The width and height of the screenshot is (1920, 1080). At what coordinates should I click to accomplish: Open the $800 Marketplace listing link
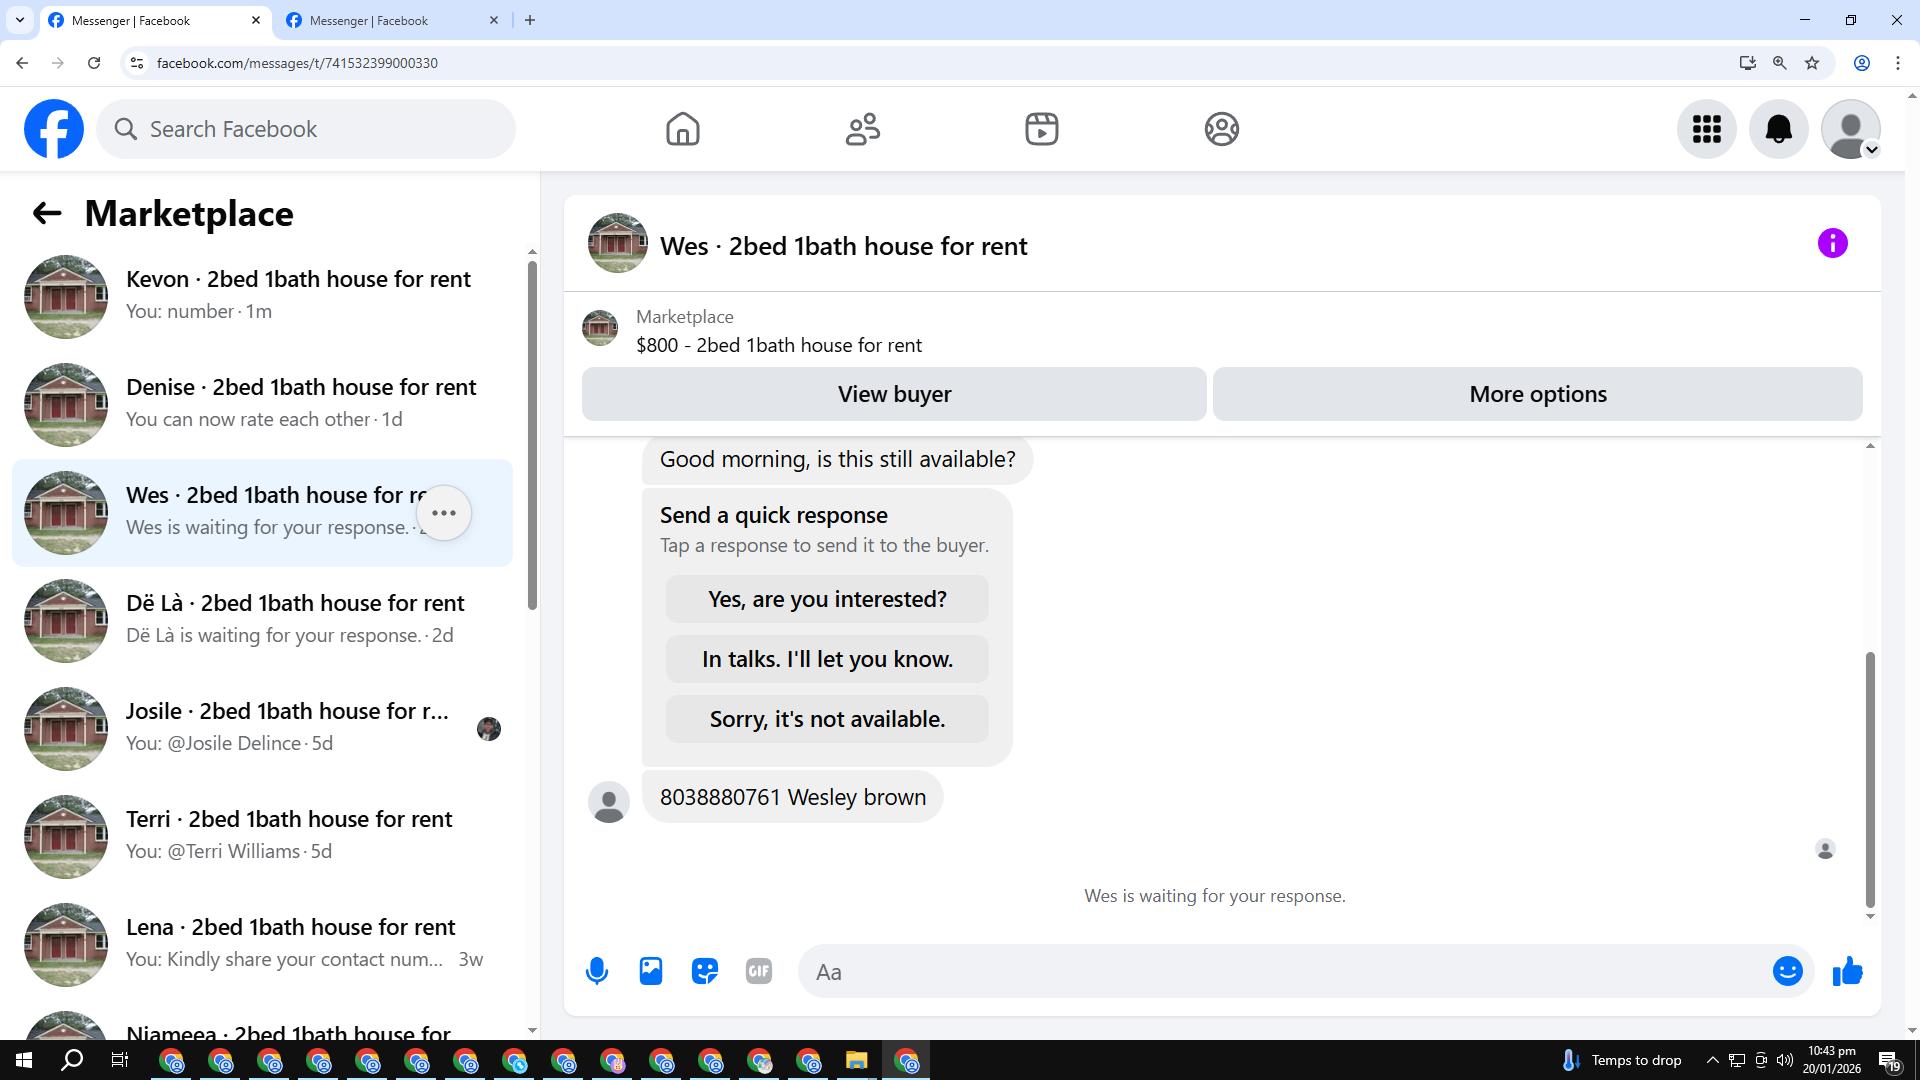[779, 345]
